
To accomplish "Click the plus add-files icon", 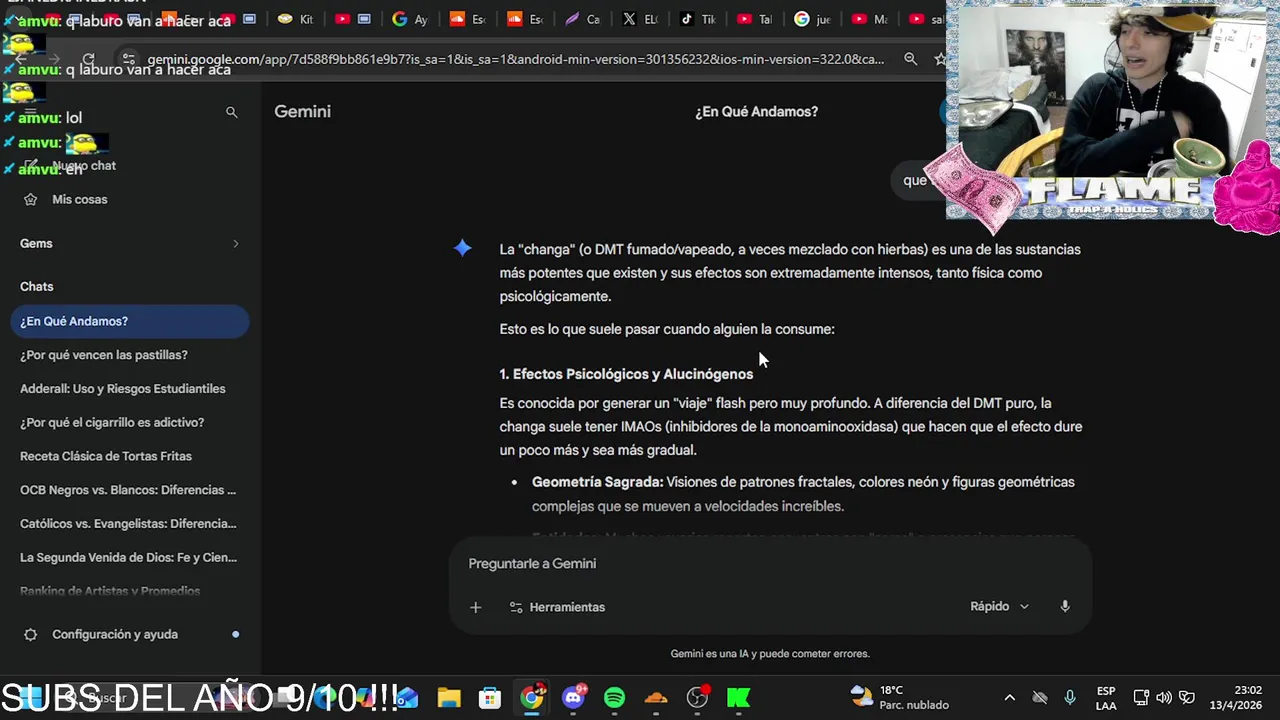I will pos(475,607).
